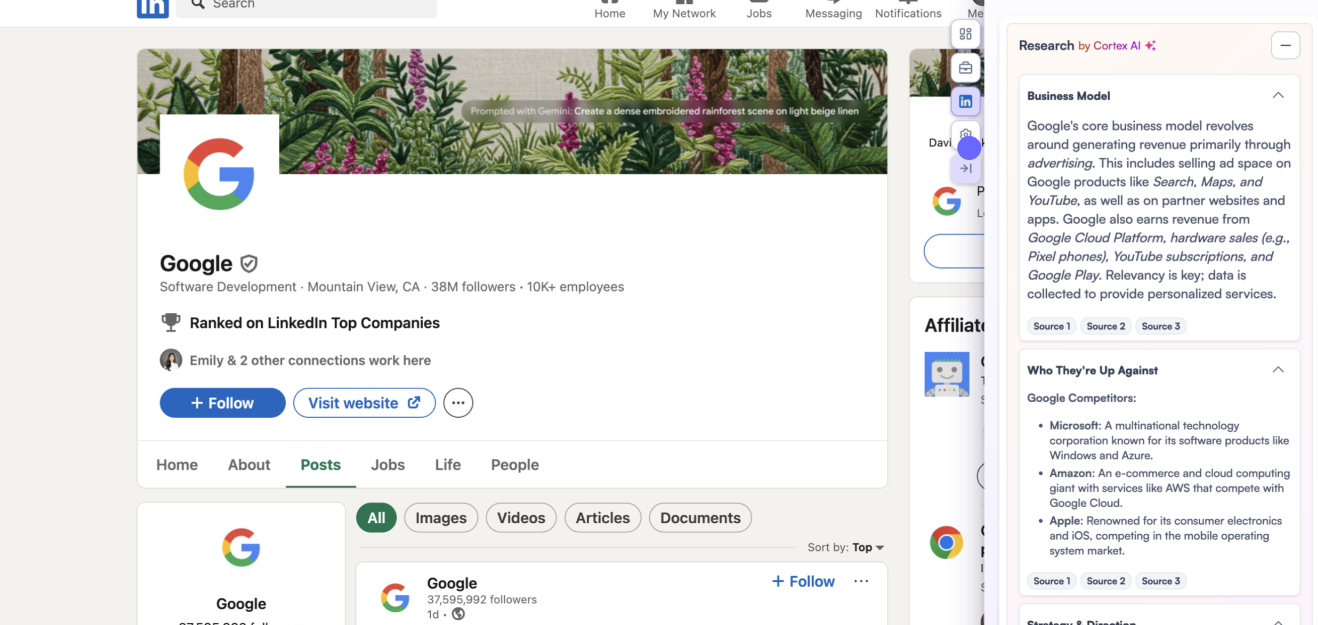Switch to the People tab
1318x625 pixels.
(x=515, y=465)
